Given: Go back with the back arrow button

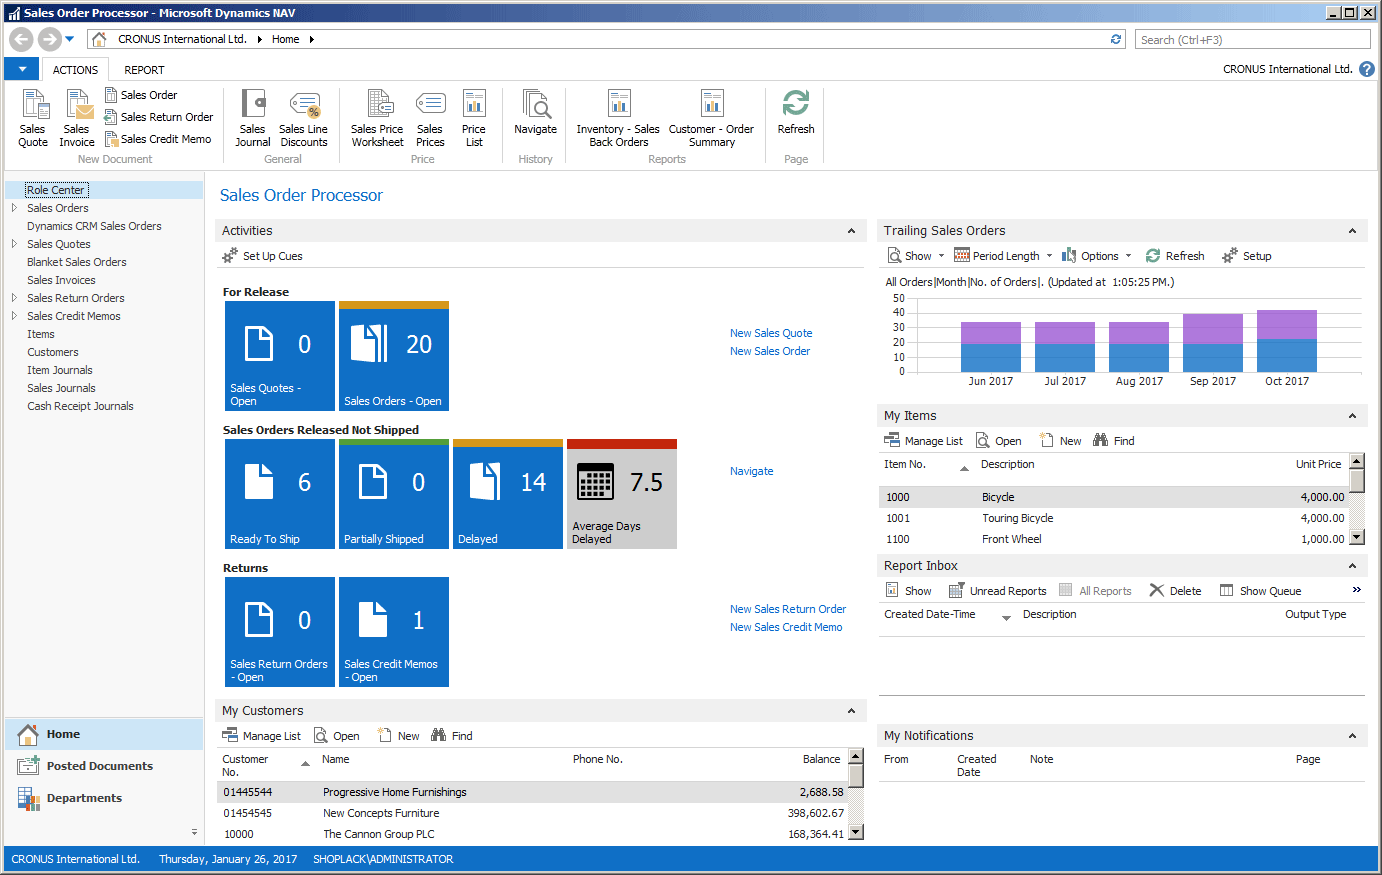Looking at the screenshot, I should tap(21, 39).
